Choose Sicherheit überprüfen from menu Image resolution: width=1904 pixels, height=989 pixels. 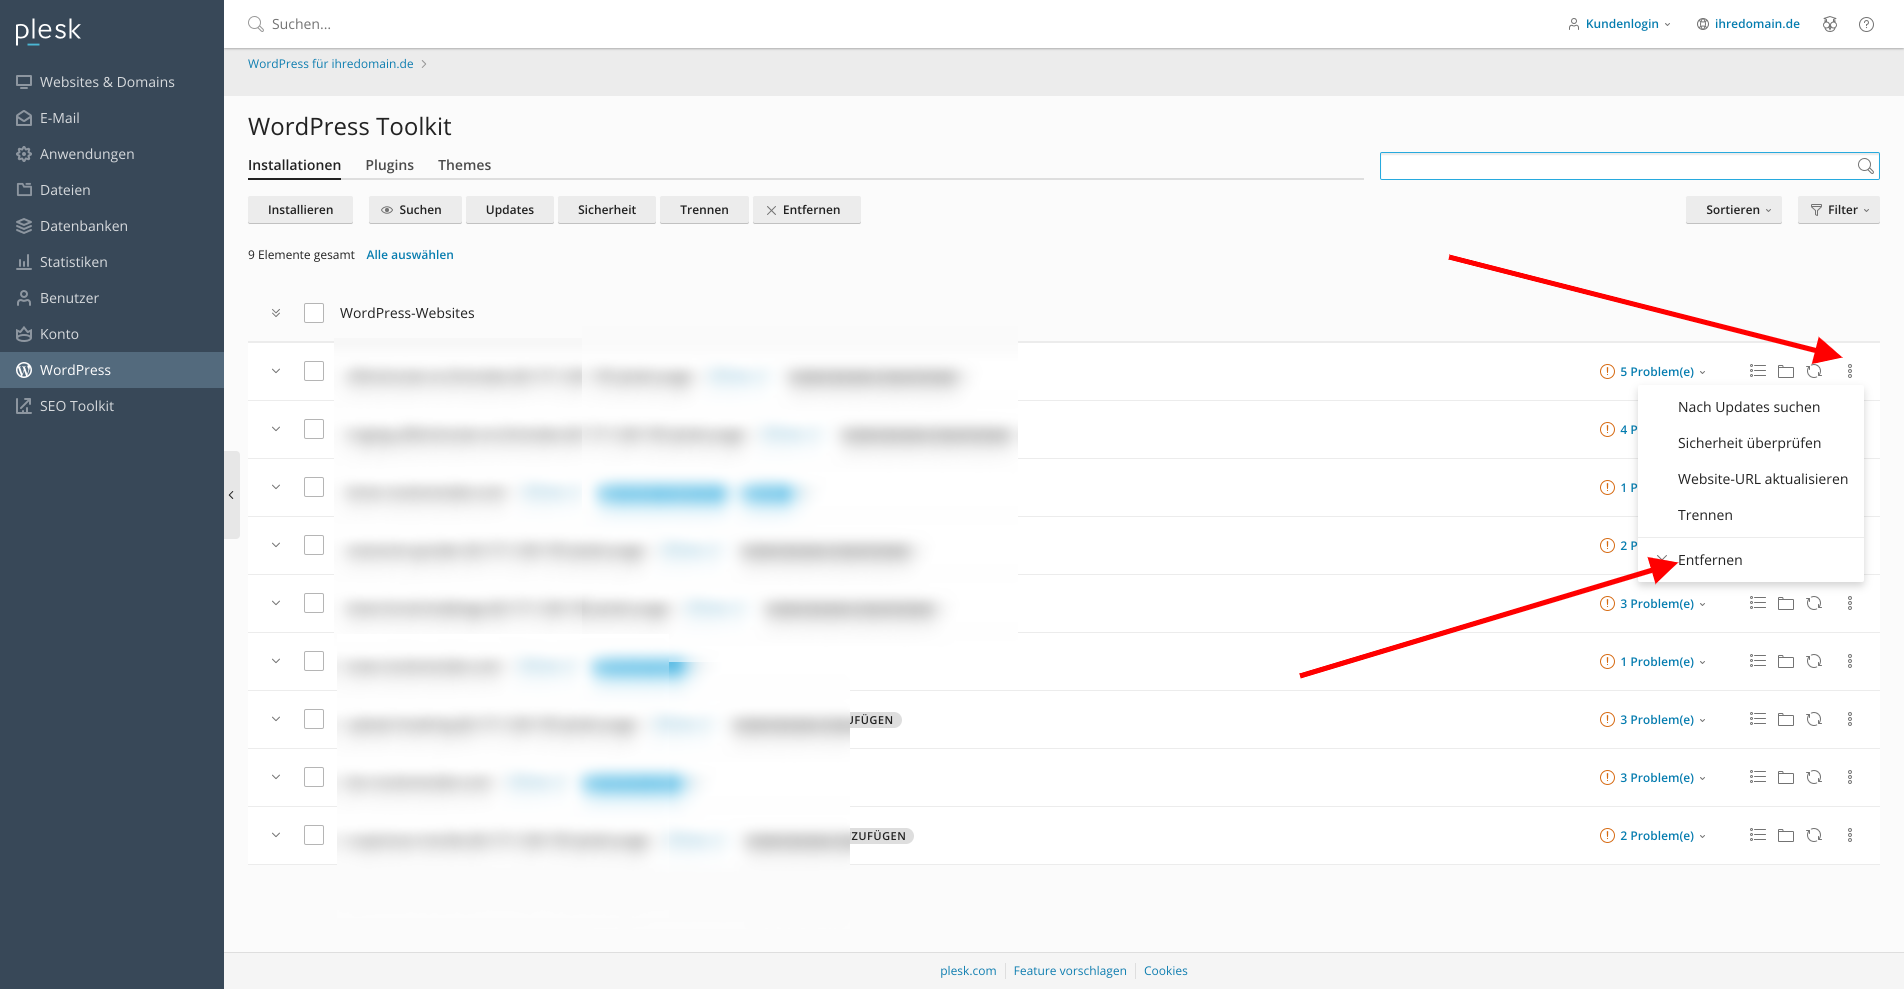pos(1750,443)
